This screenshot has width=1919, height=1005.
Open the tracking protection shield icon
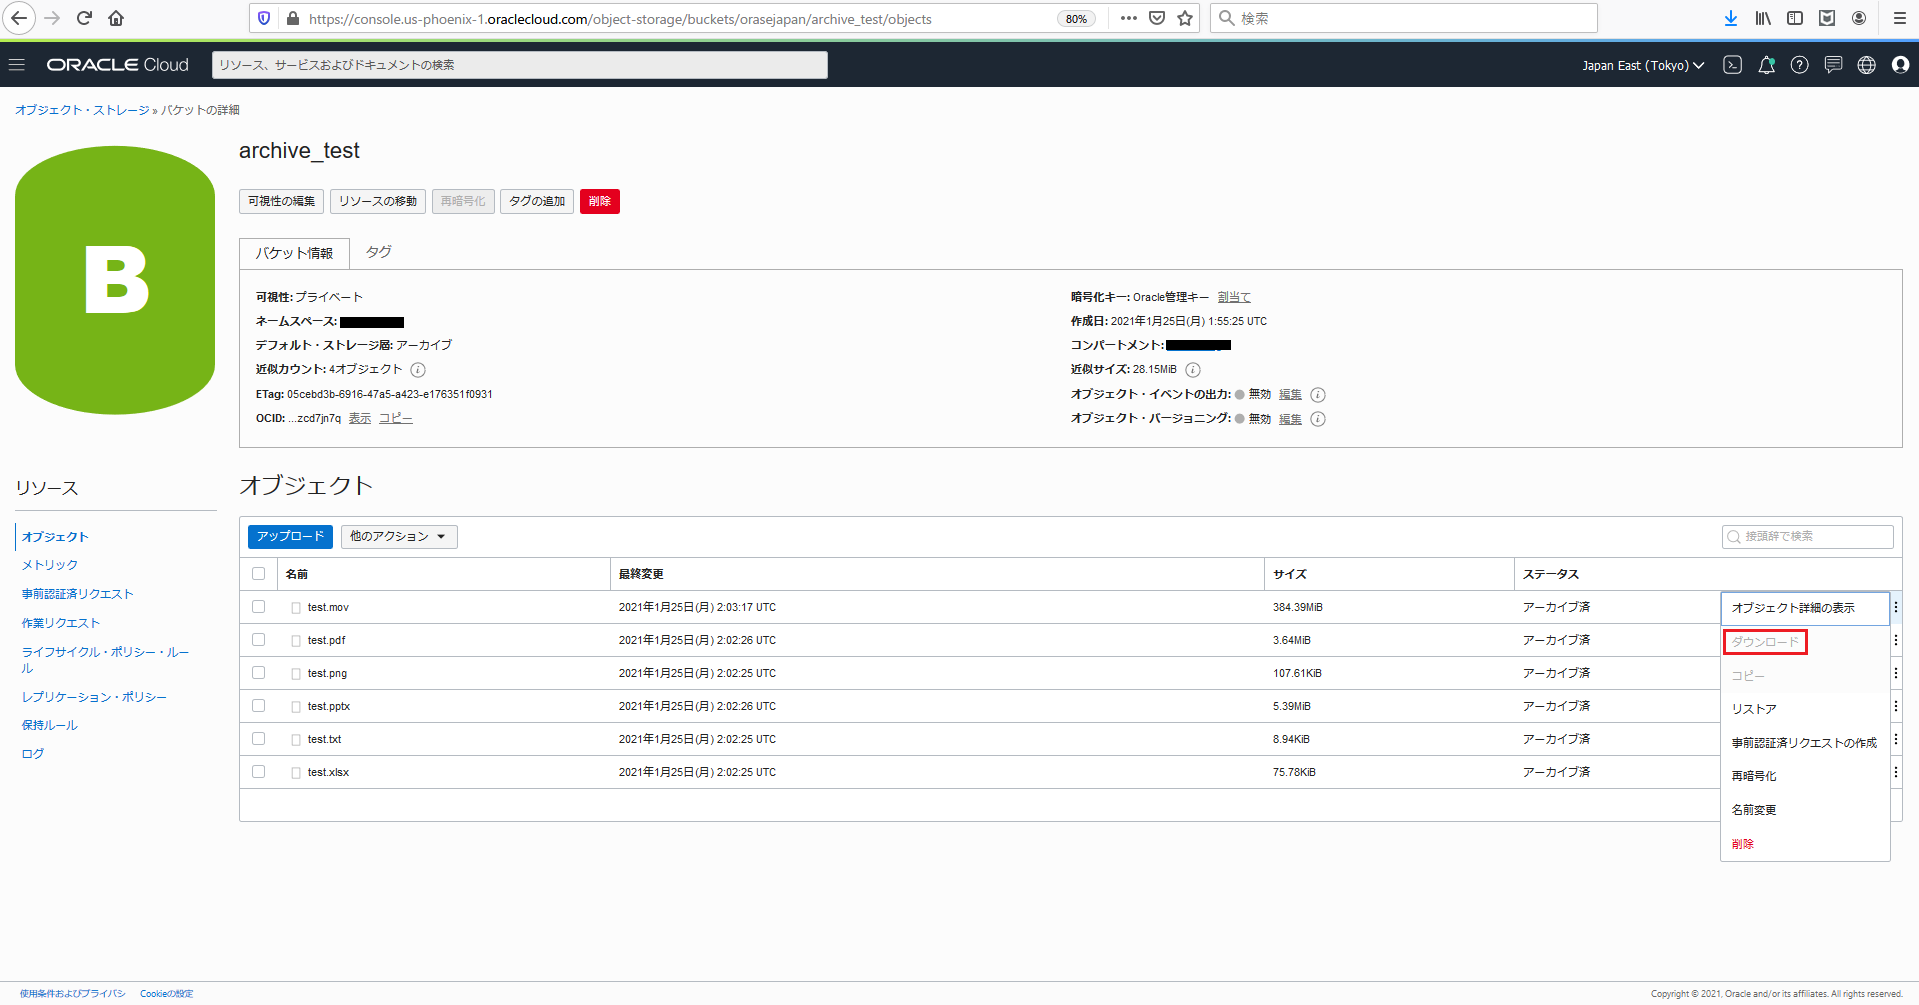264,18
